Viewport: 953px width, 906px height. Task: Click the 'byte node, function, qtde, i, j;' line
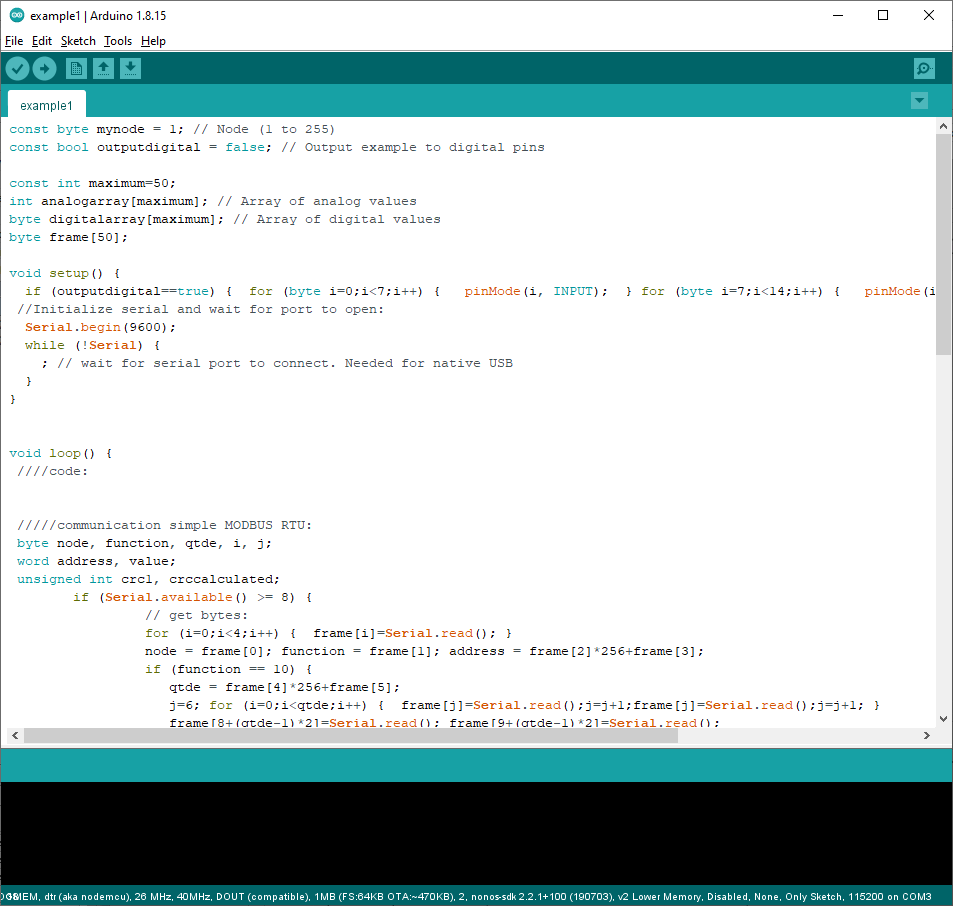tap(144, 543)
